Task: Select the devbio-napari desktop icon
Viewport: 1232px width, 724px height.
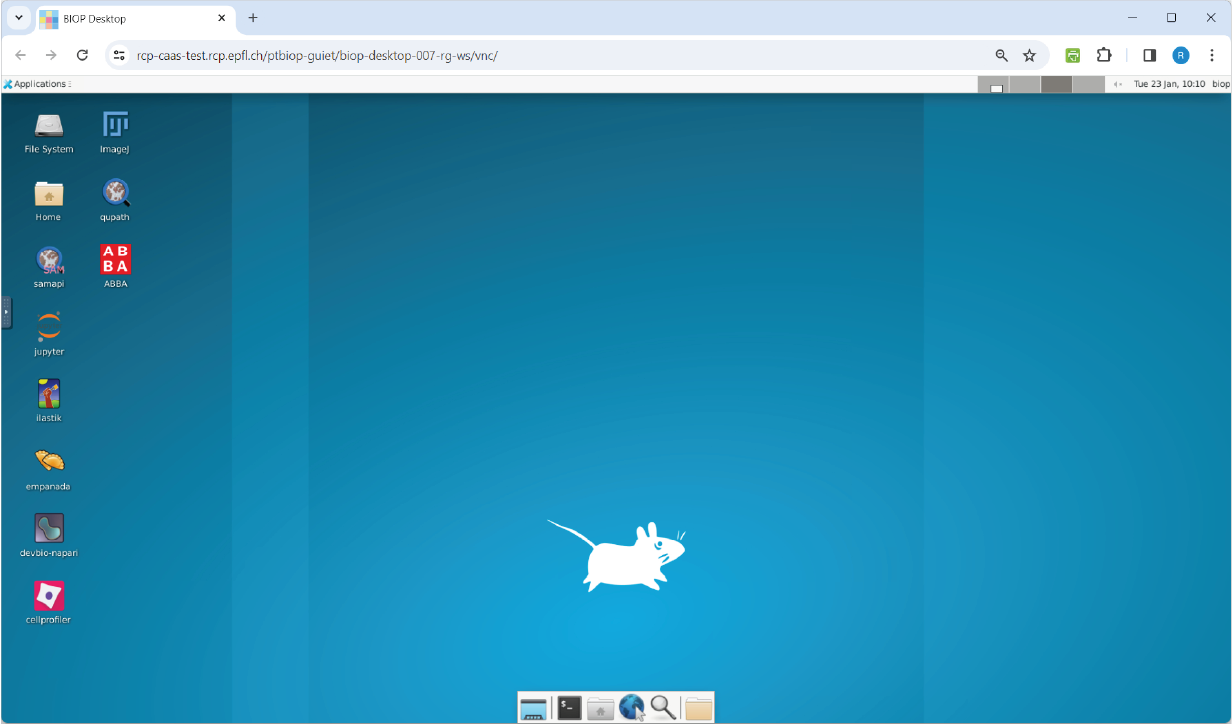Action: tap(49, 528)
